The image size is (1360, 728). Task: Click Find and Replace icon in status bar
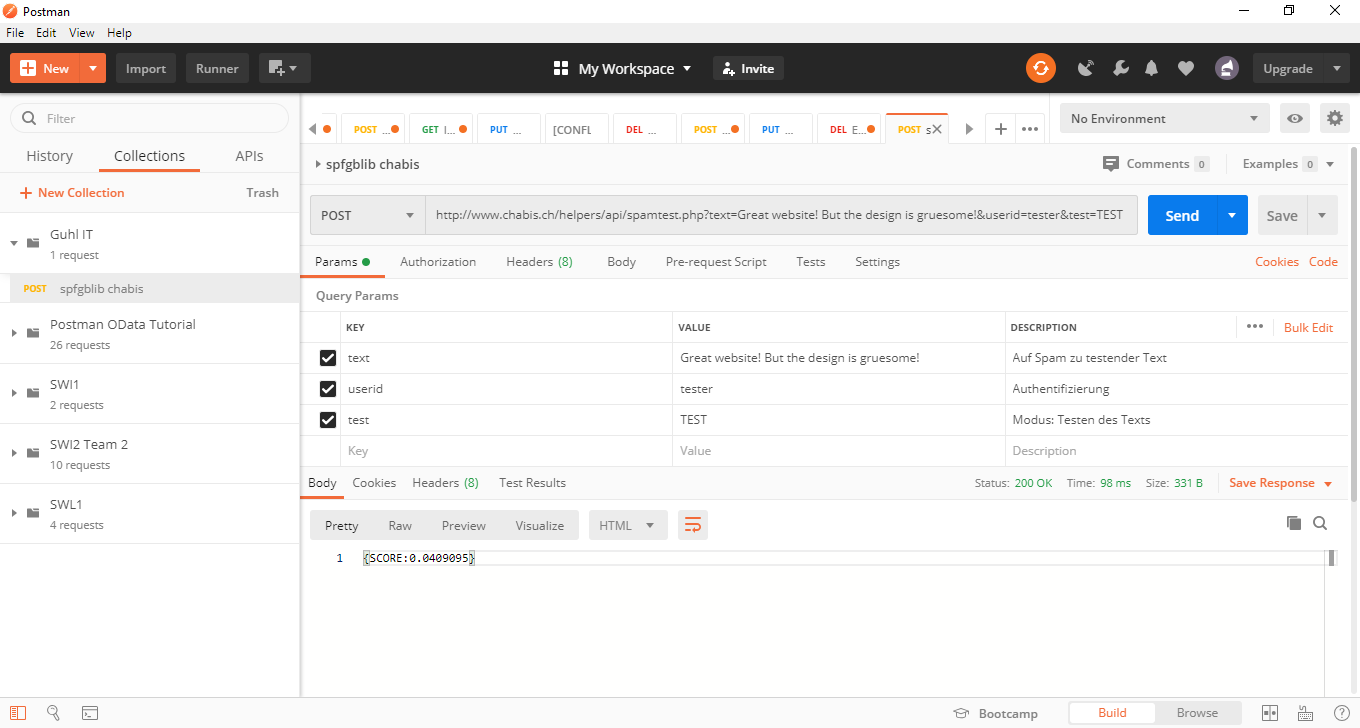pyautogui.click(x=53, y=713)
